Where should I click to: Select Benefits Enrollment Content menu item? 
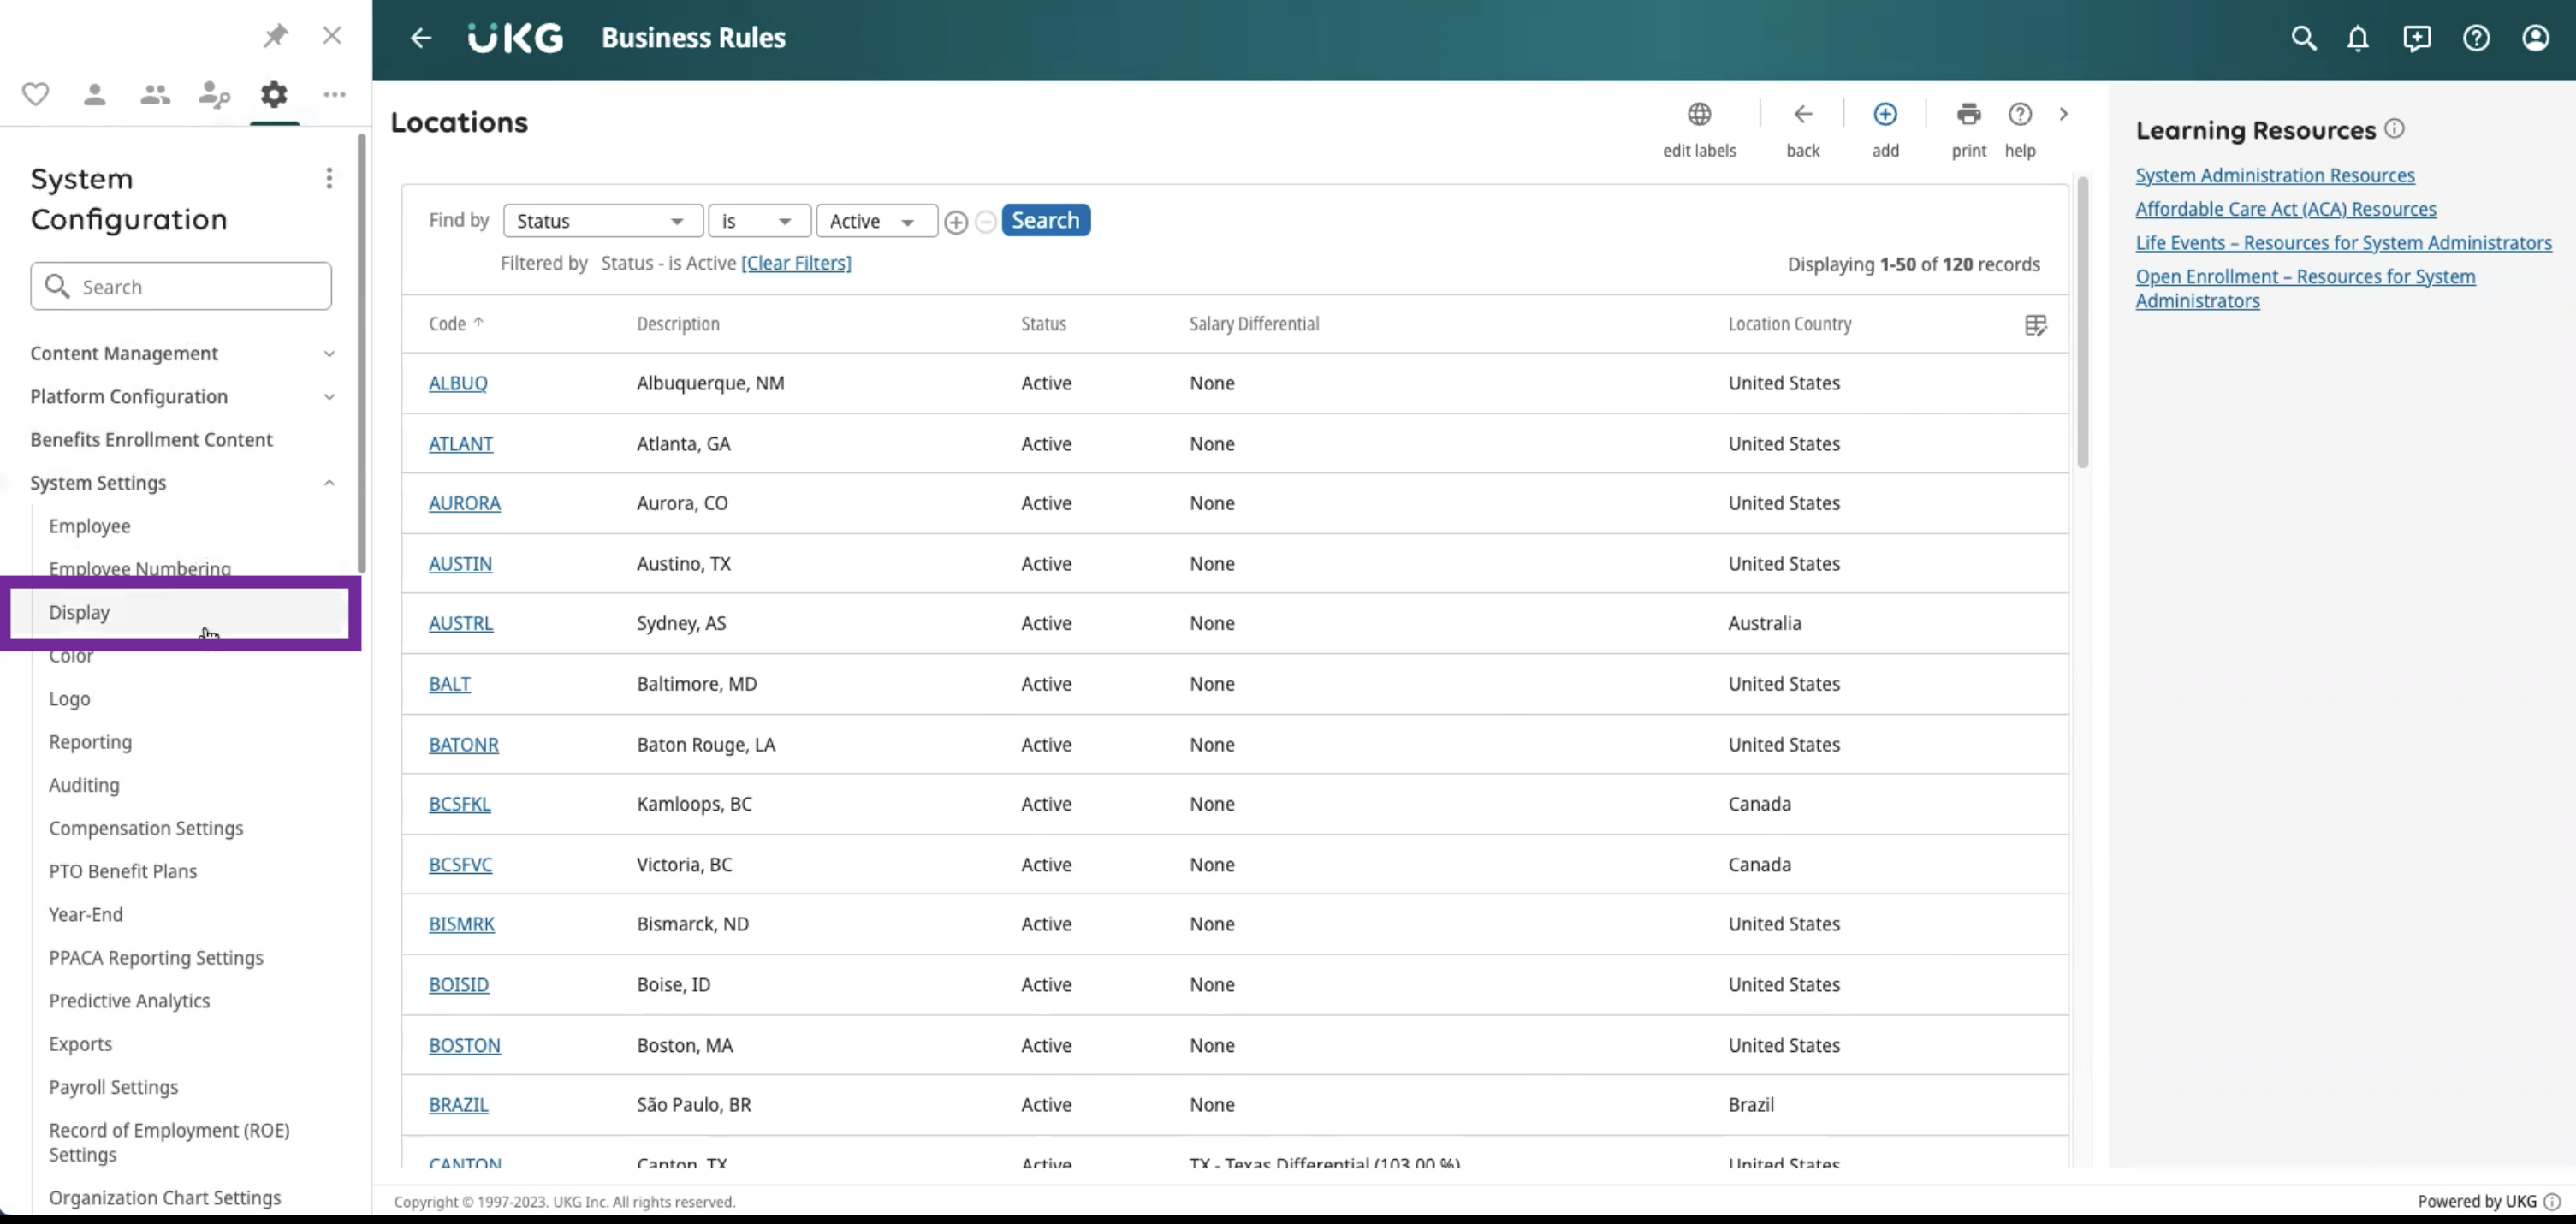click(x=151, y=439)
